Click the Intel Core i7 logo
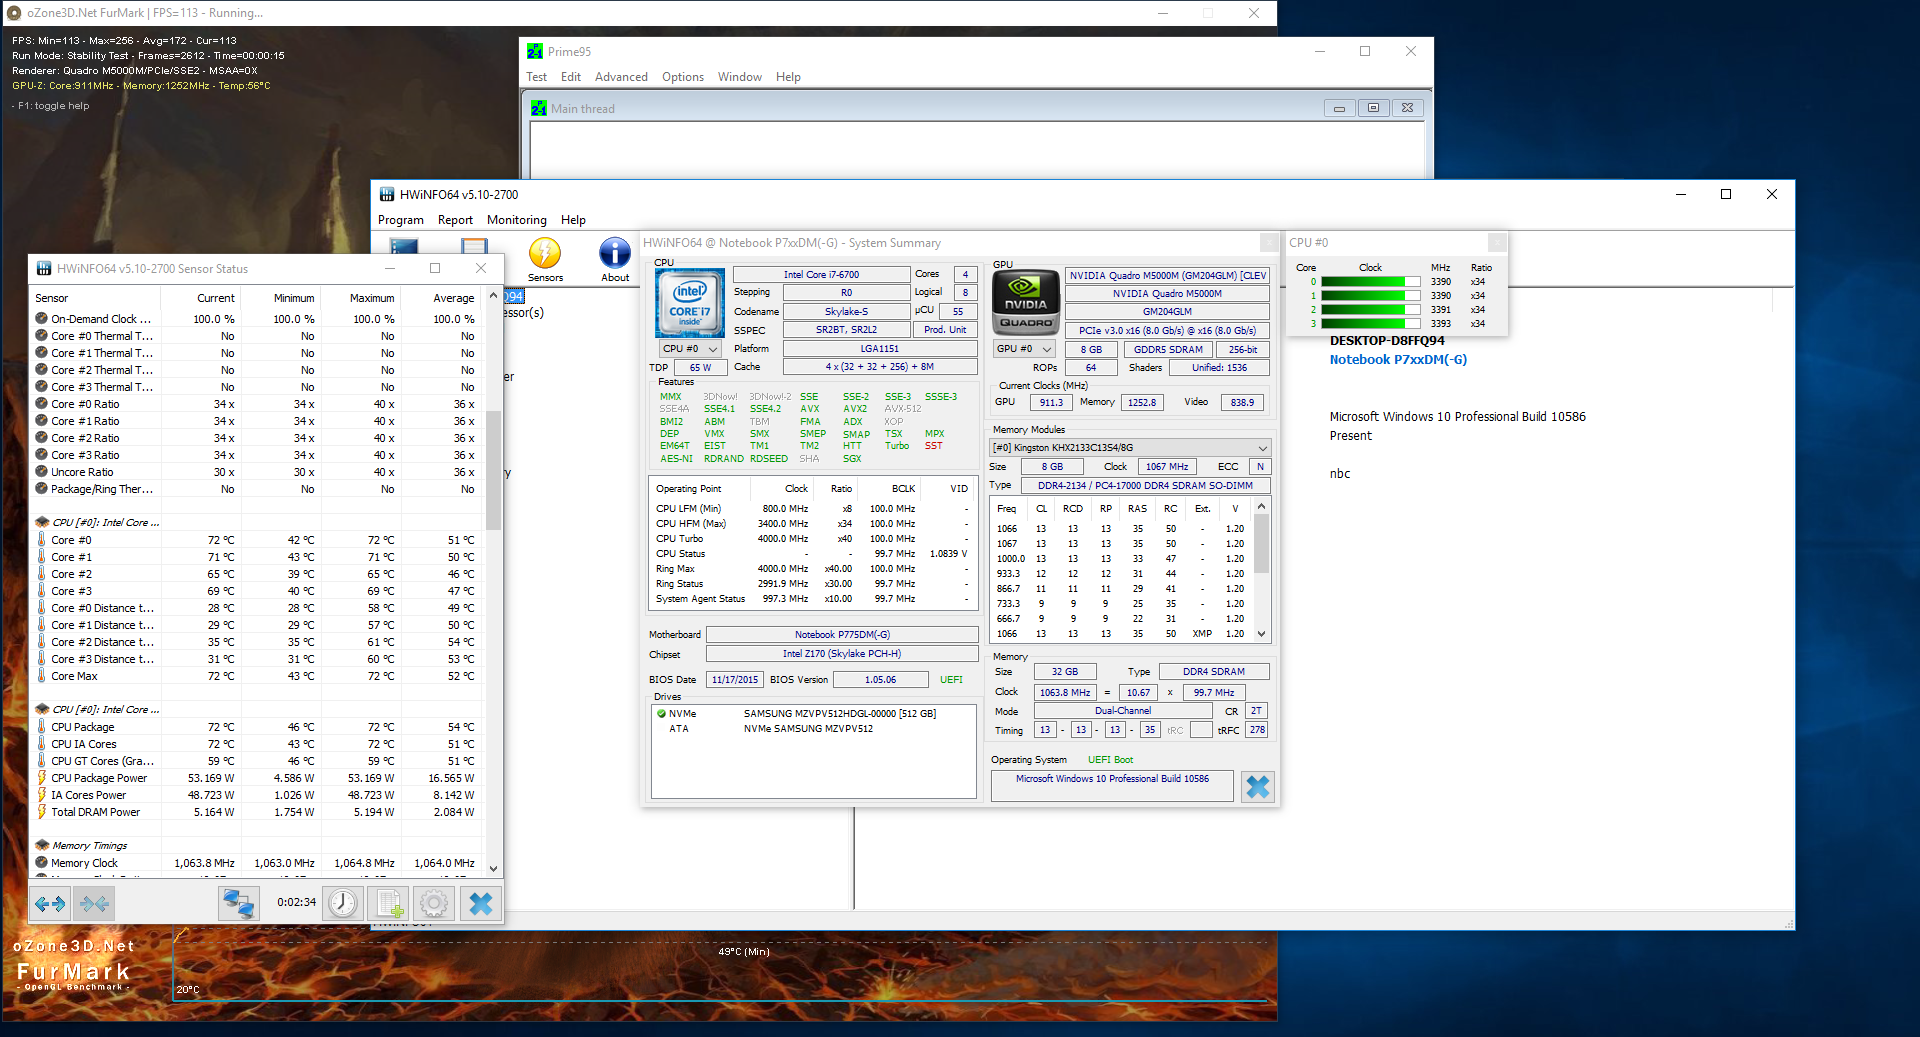Image resolution: width=1920 pixels, height=1037 pixels. coord(690,303)
